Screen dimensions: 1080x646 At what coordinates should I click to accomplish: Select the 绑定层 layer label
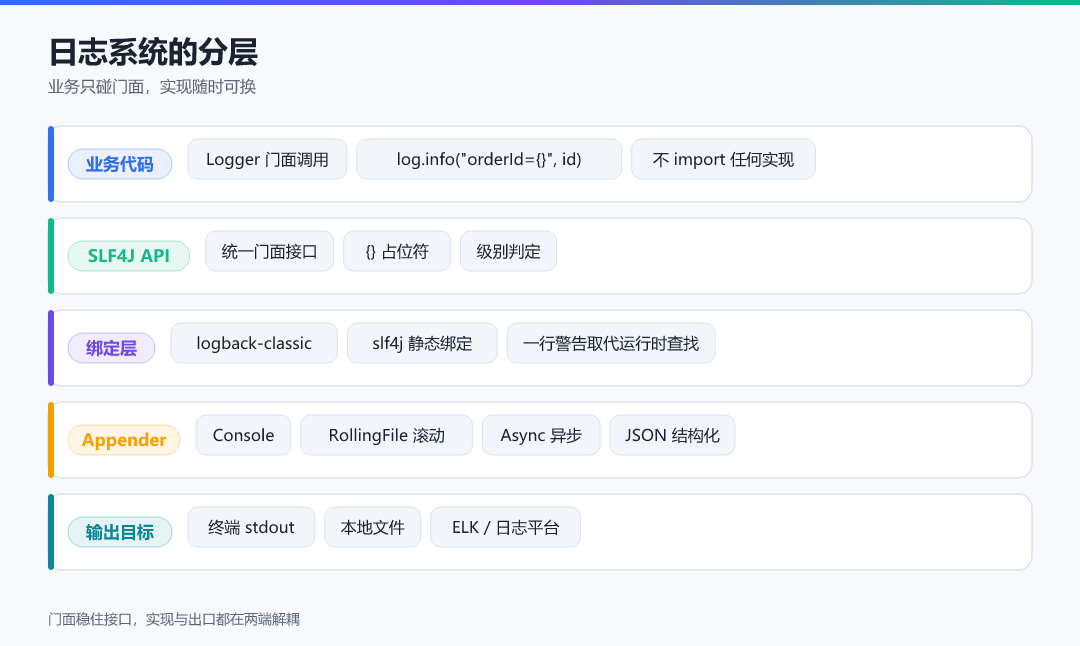(x=112, y=348)
